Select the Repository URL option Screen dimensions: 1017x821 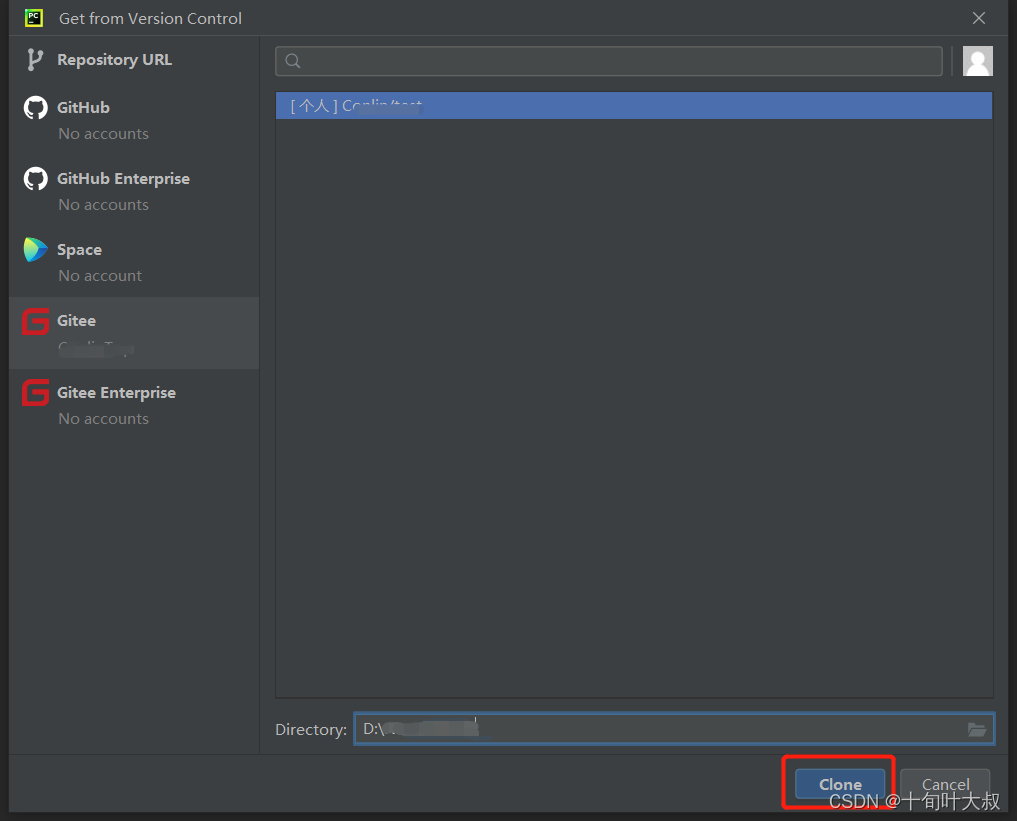click(x=134, y=60)
